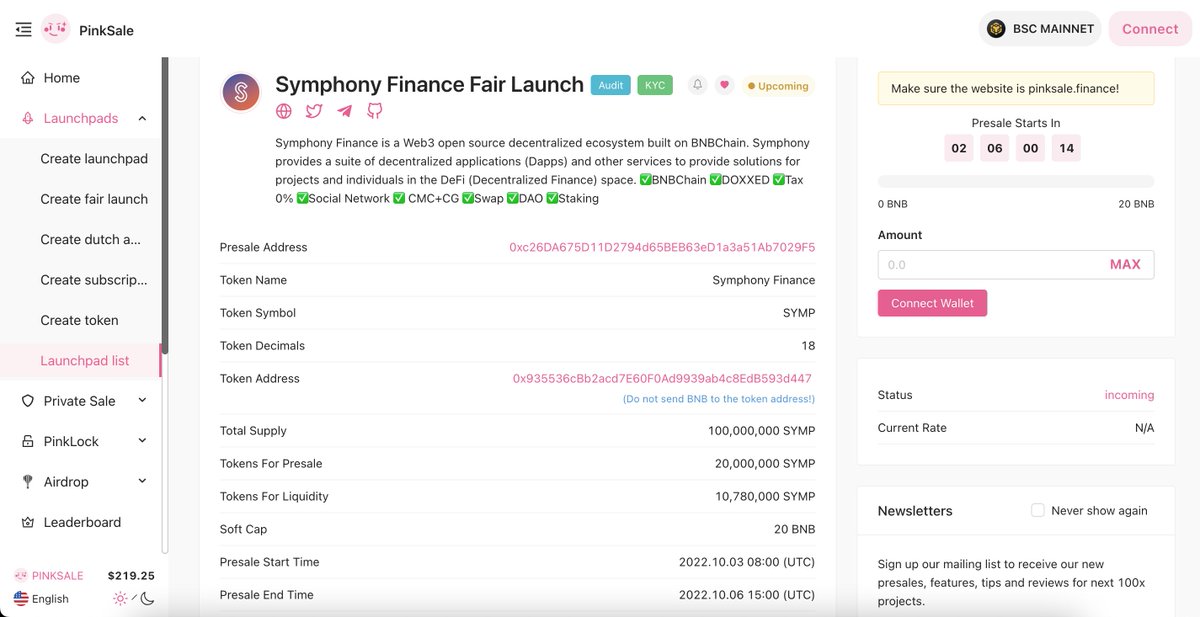Viewport: 1200px width, 617px height.
Task: Check Never show again checkbox
Action: (x=1038, y=510)
